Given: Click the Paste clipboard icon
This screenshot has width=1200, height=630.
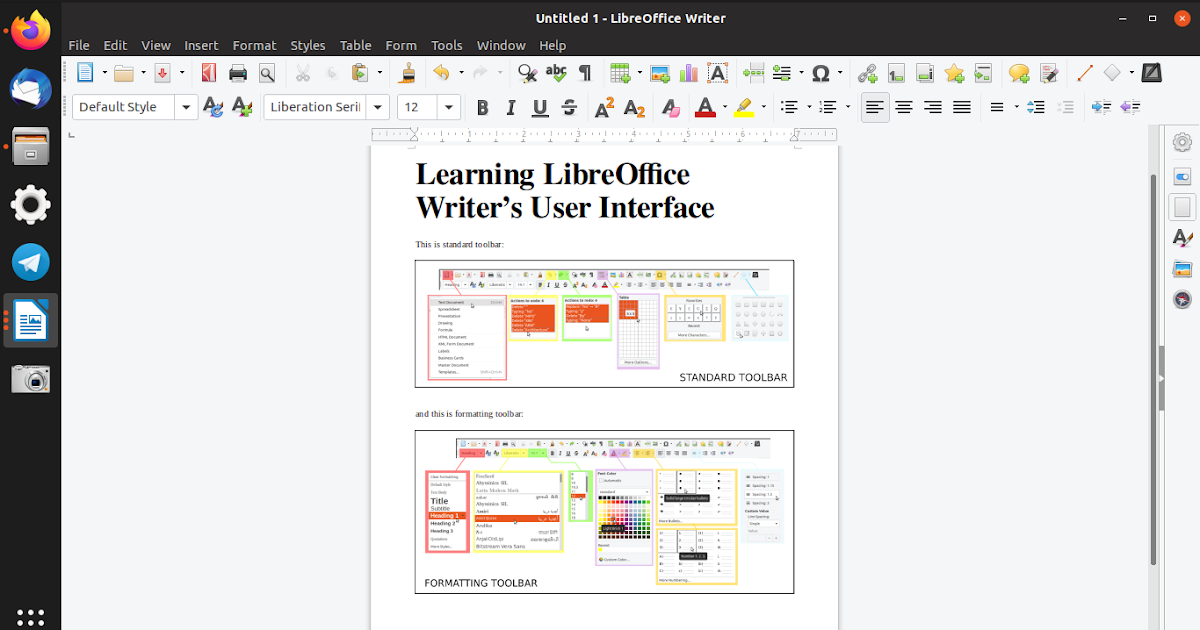Looking at the screenshot, I should (x=361, y=73).
